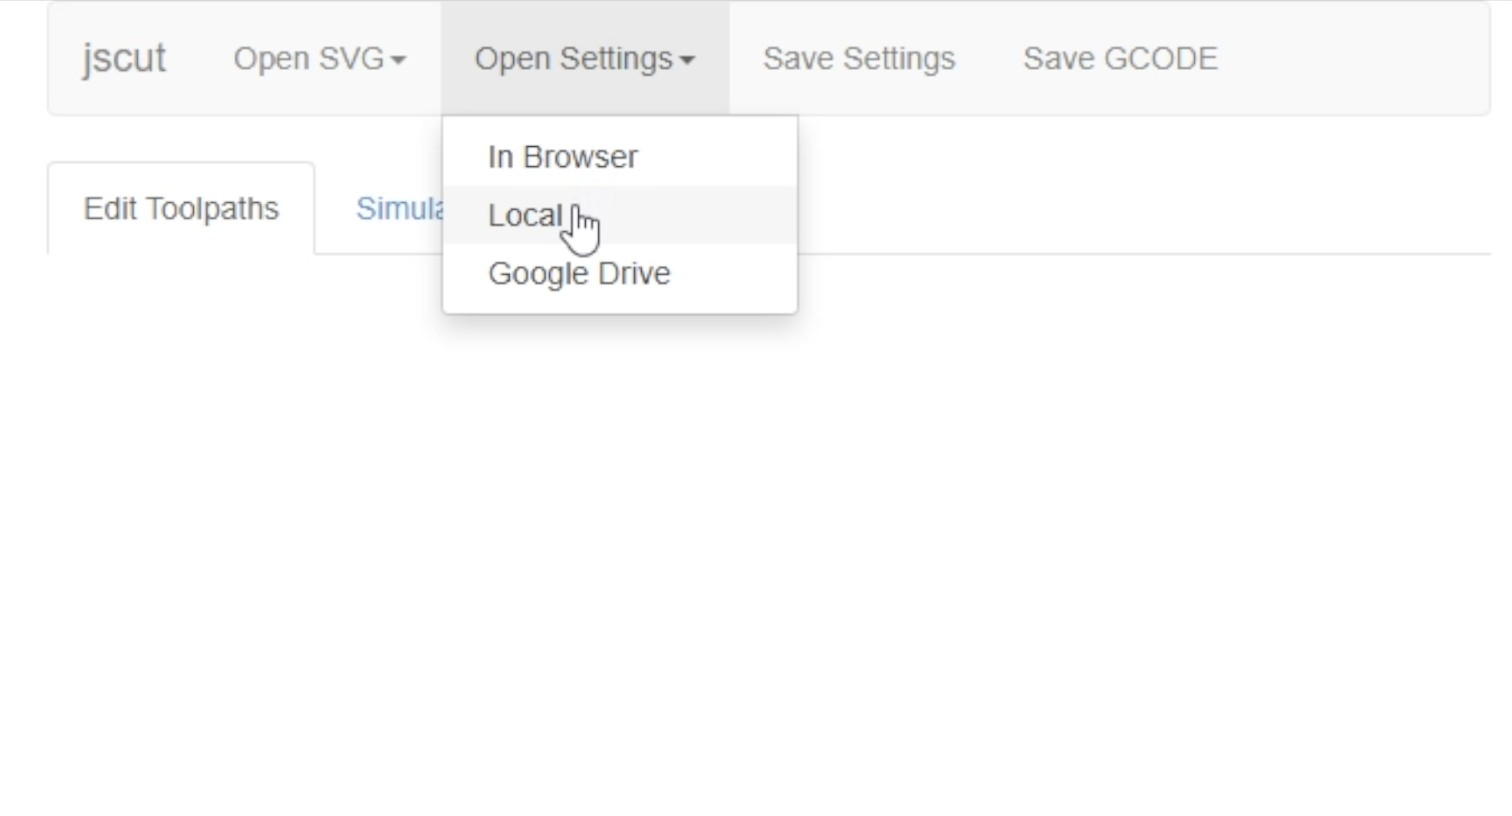Go to the jscut home page
The width and height of the screenshot is (1512, 816).
pos(124,59)
